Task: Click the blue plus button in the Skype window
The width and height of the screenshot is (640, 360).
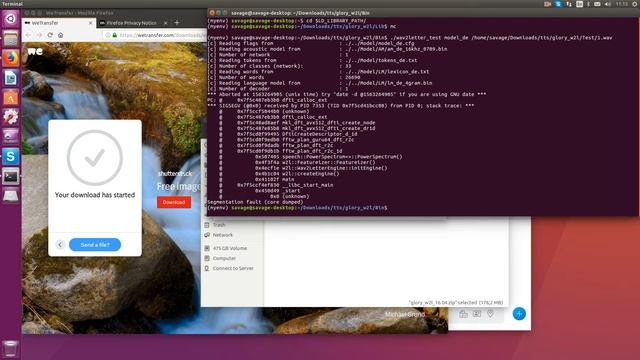Action: pyautogui.click(x=519, y=314)
